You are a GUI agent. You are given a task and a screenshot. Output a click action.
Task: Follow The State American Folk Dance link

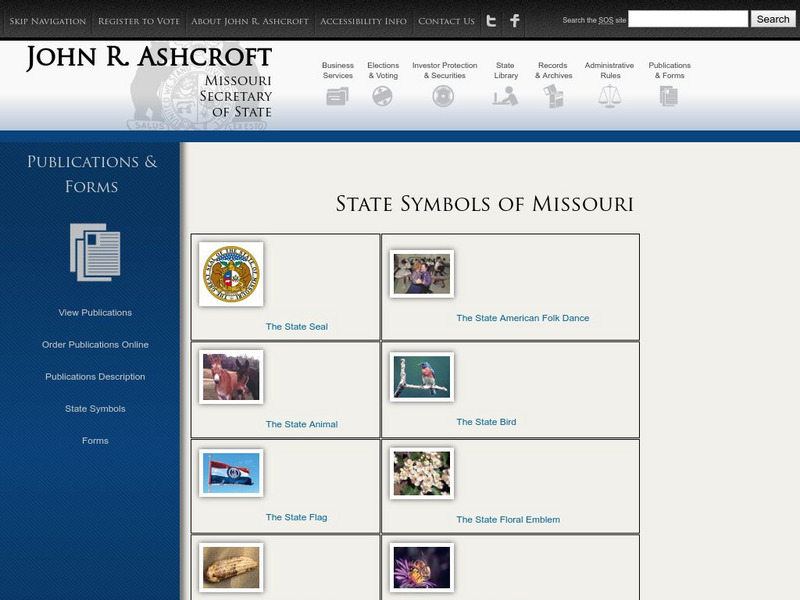[x=522, y=318]
